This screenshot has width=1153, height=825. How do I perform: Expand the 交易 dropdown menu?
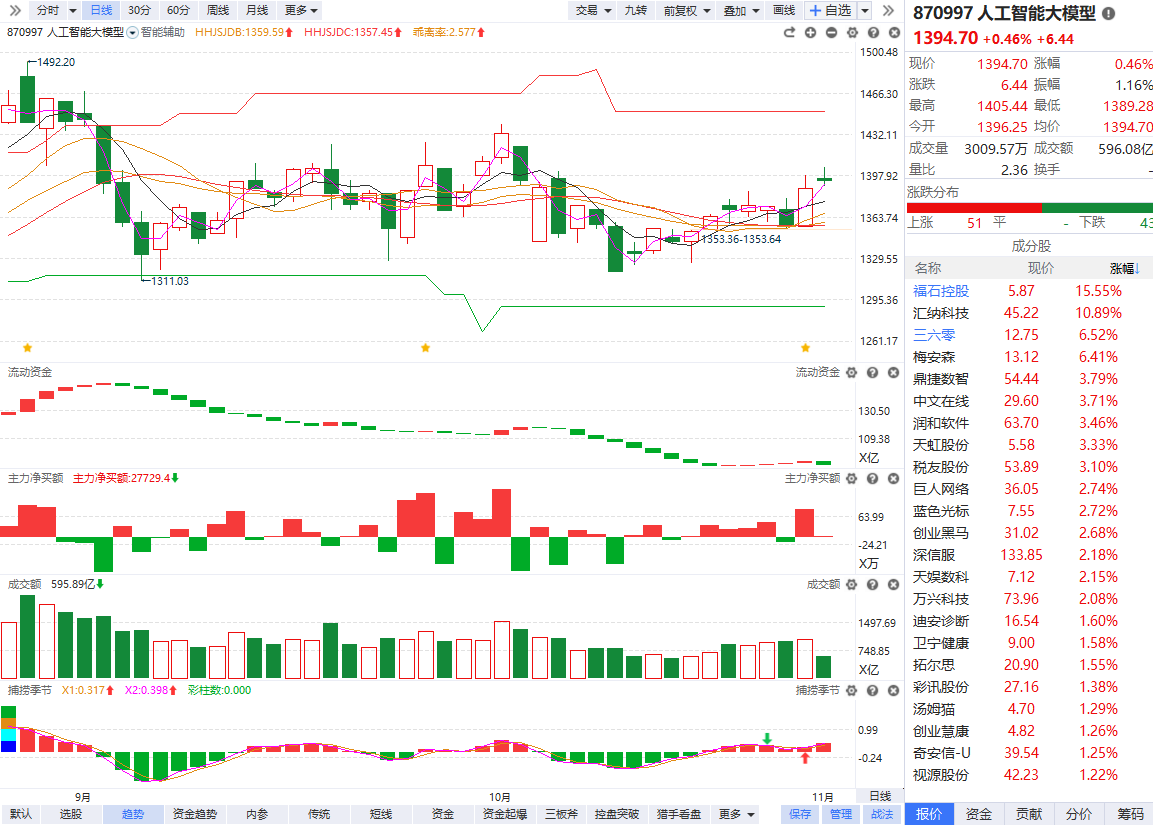coord(592,10)
